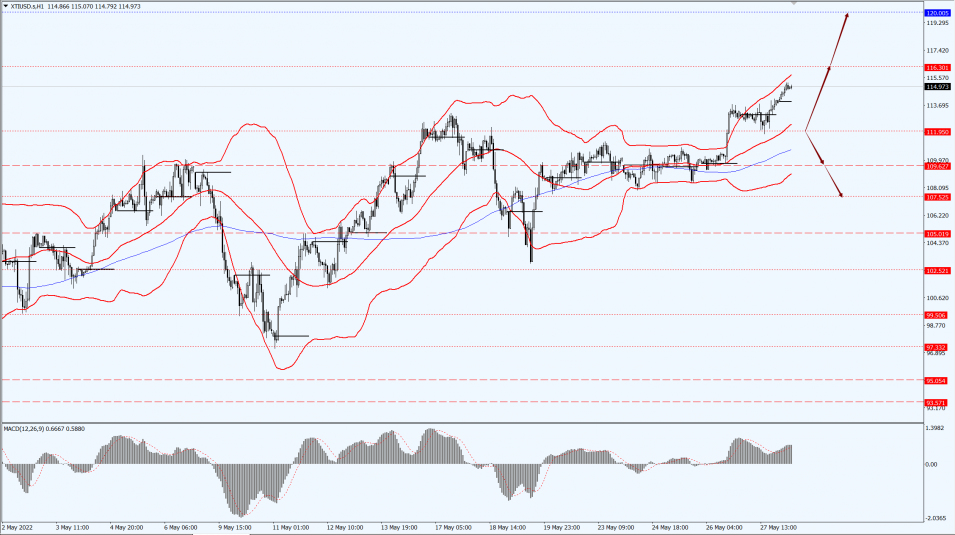Click the 99.506 price level label

point(936,315)
